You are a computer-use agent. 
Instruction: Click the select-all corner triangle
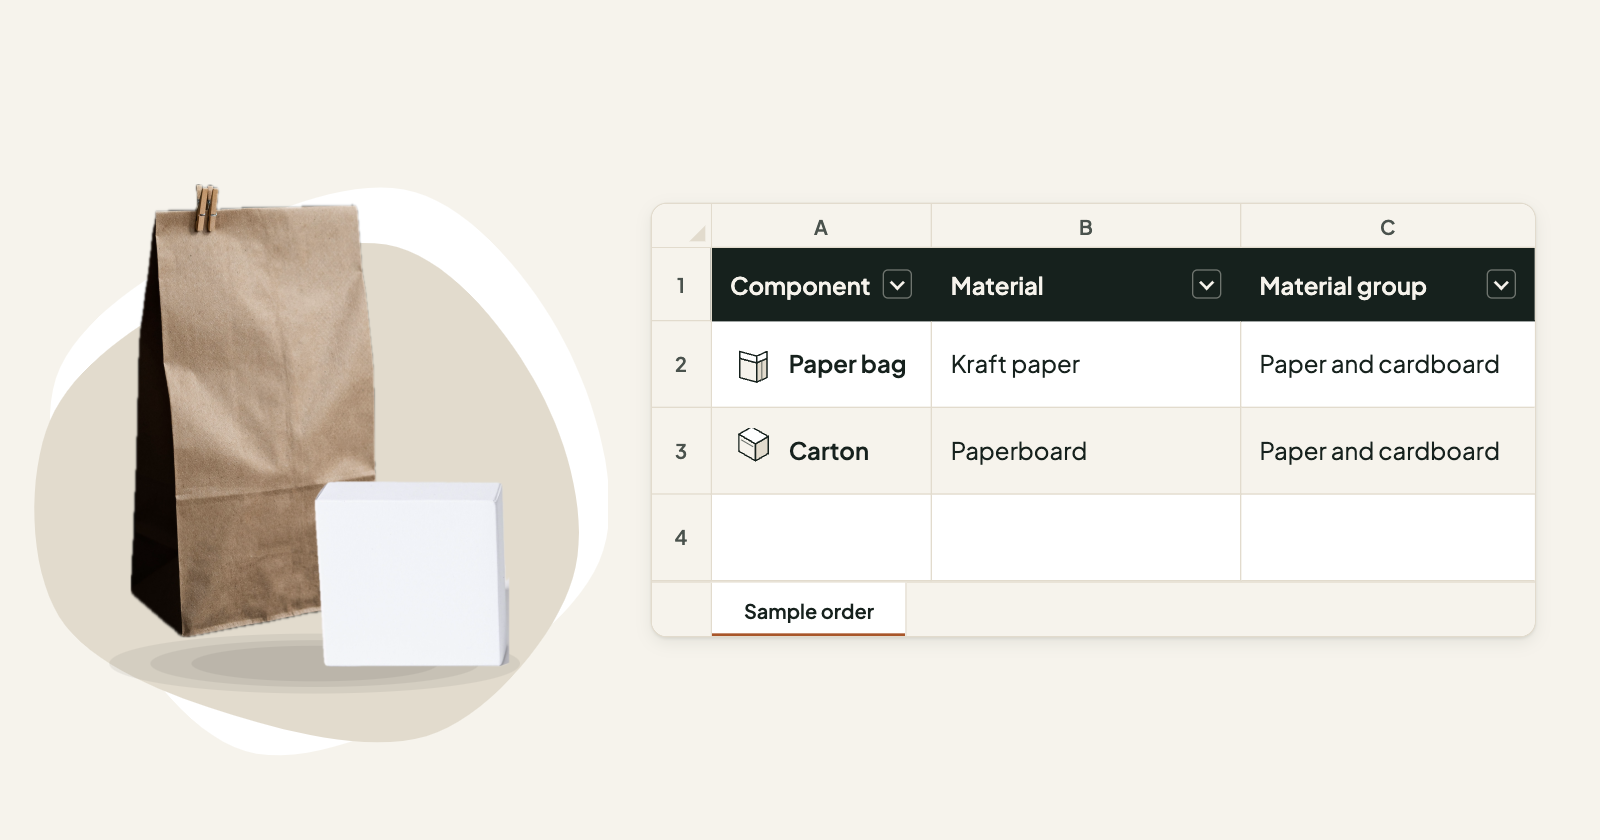coord(697,234)
